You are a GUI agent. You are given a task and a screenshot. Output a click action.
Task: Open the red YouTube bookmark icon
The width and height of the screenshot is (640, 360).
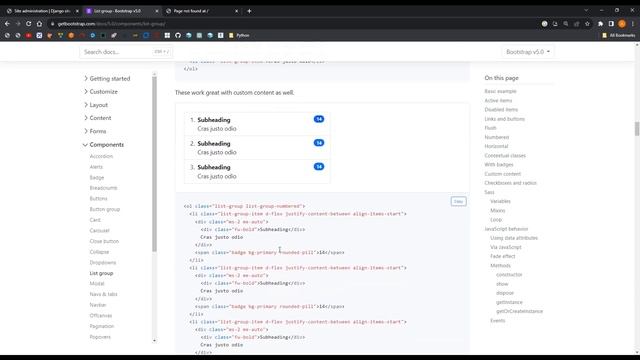pos(29,36)
